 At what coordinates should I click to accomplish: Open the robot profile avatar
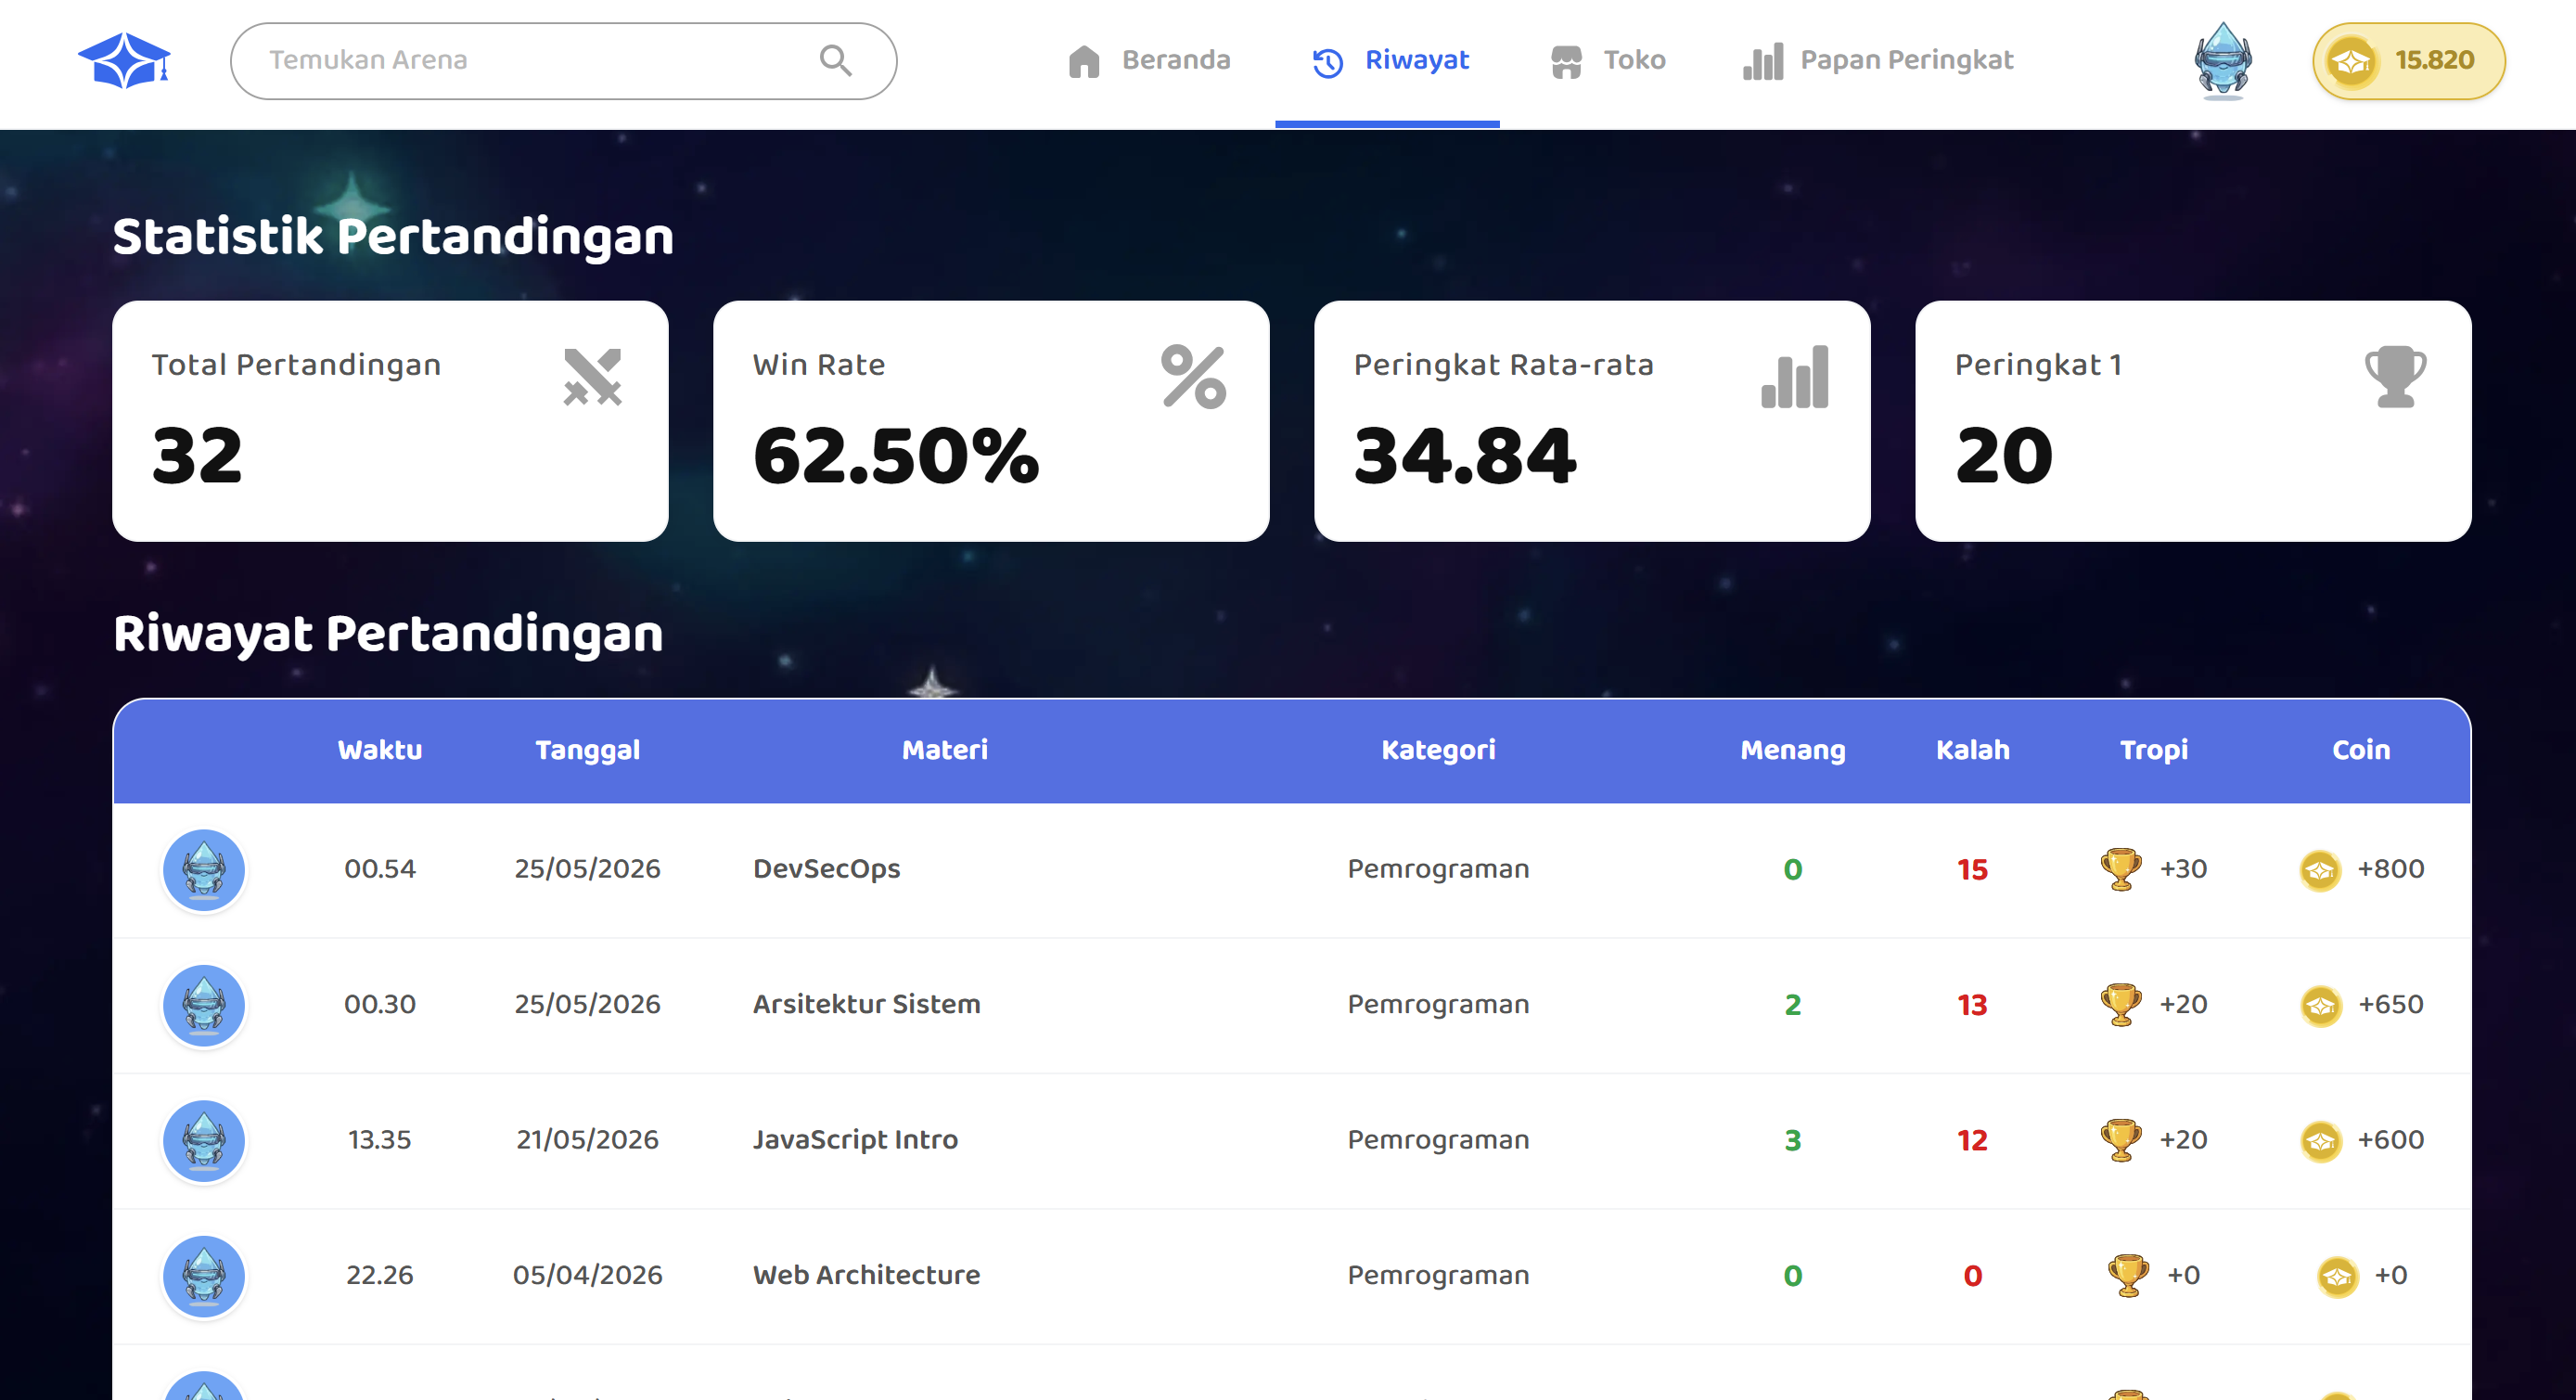(2222, 61)
